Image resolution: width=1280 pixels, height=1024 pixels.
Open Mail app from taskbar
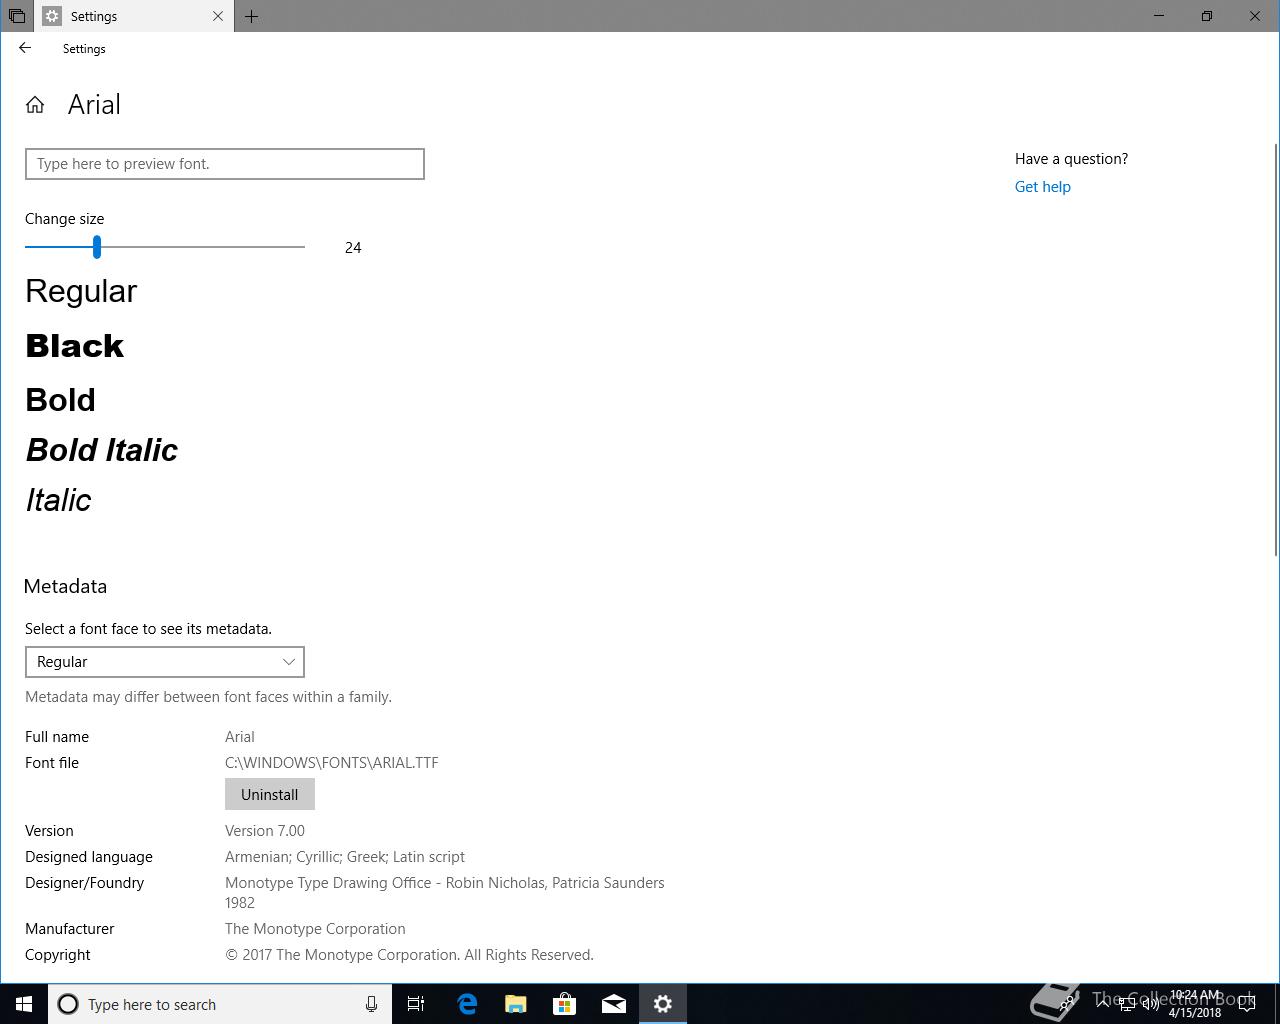click(614, 1004)
